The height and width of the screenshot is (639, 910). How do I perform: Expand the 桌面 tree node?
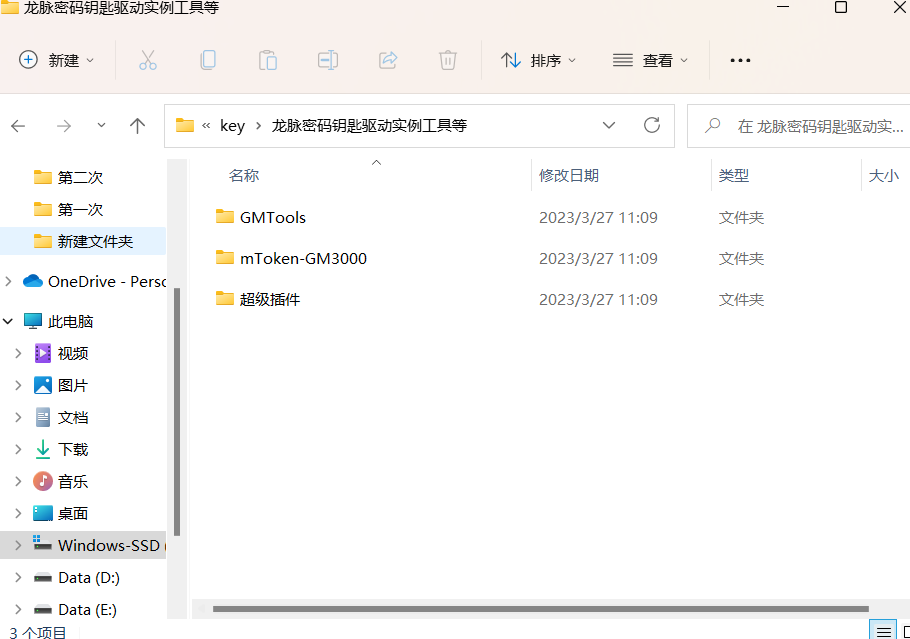coord(18,514)
